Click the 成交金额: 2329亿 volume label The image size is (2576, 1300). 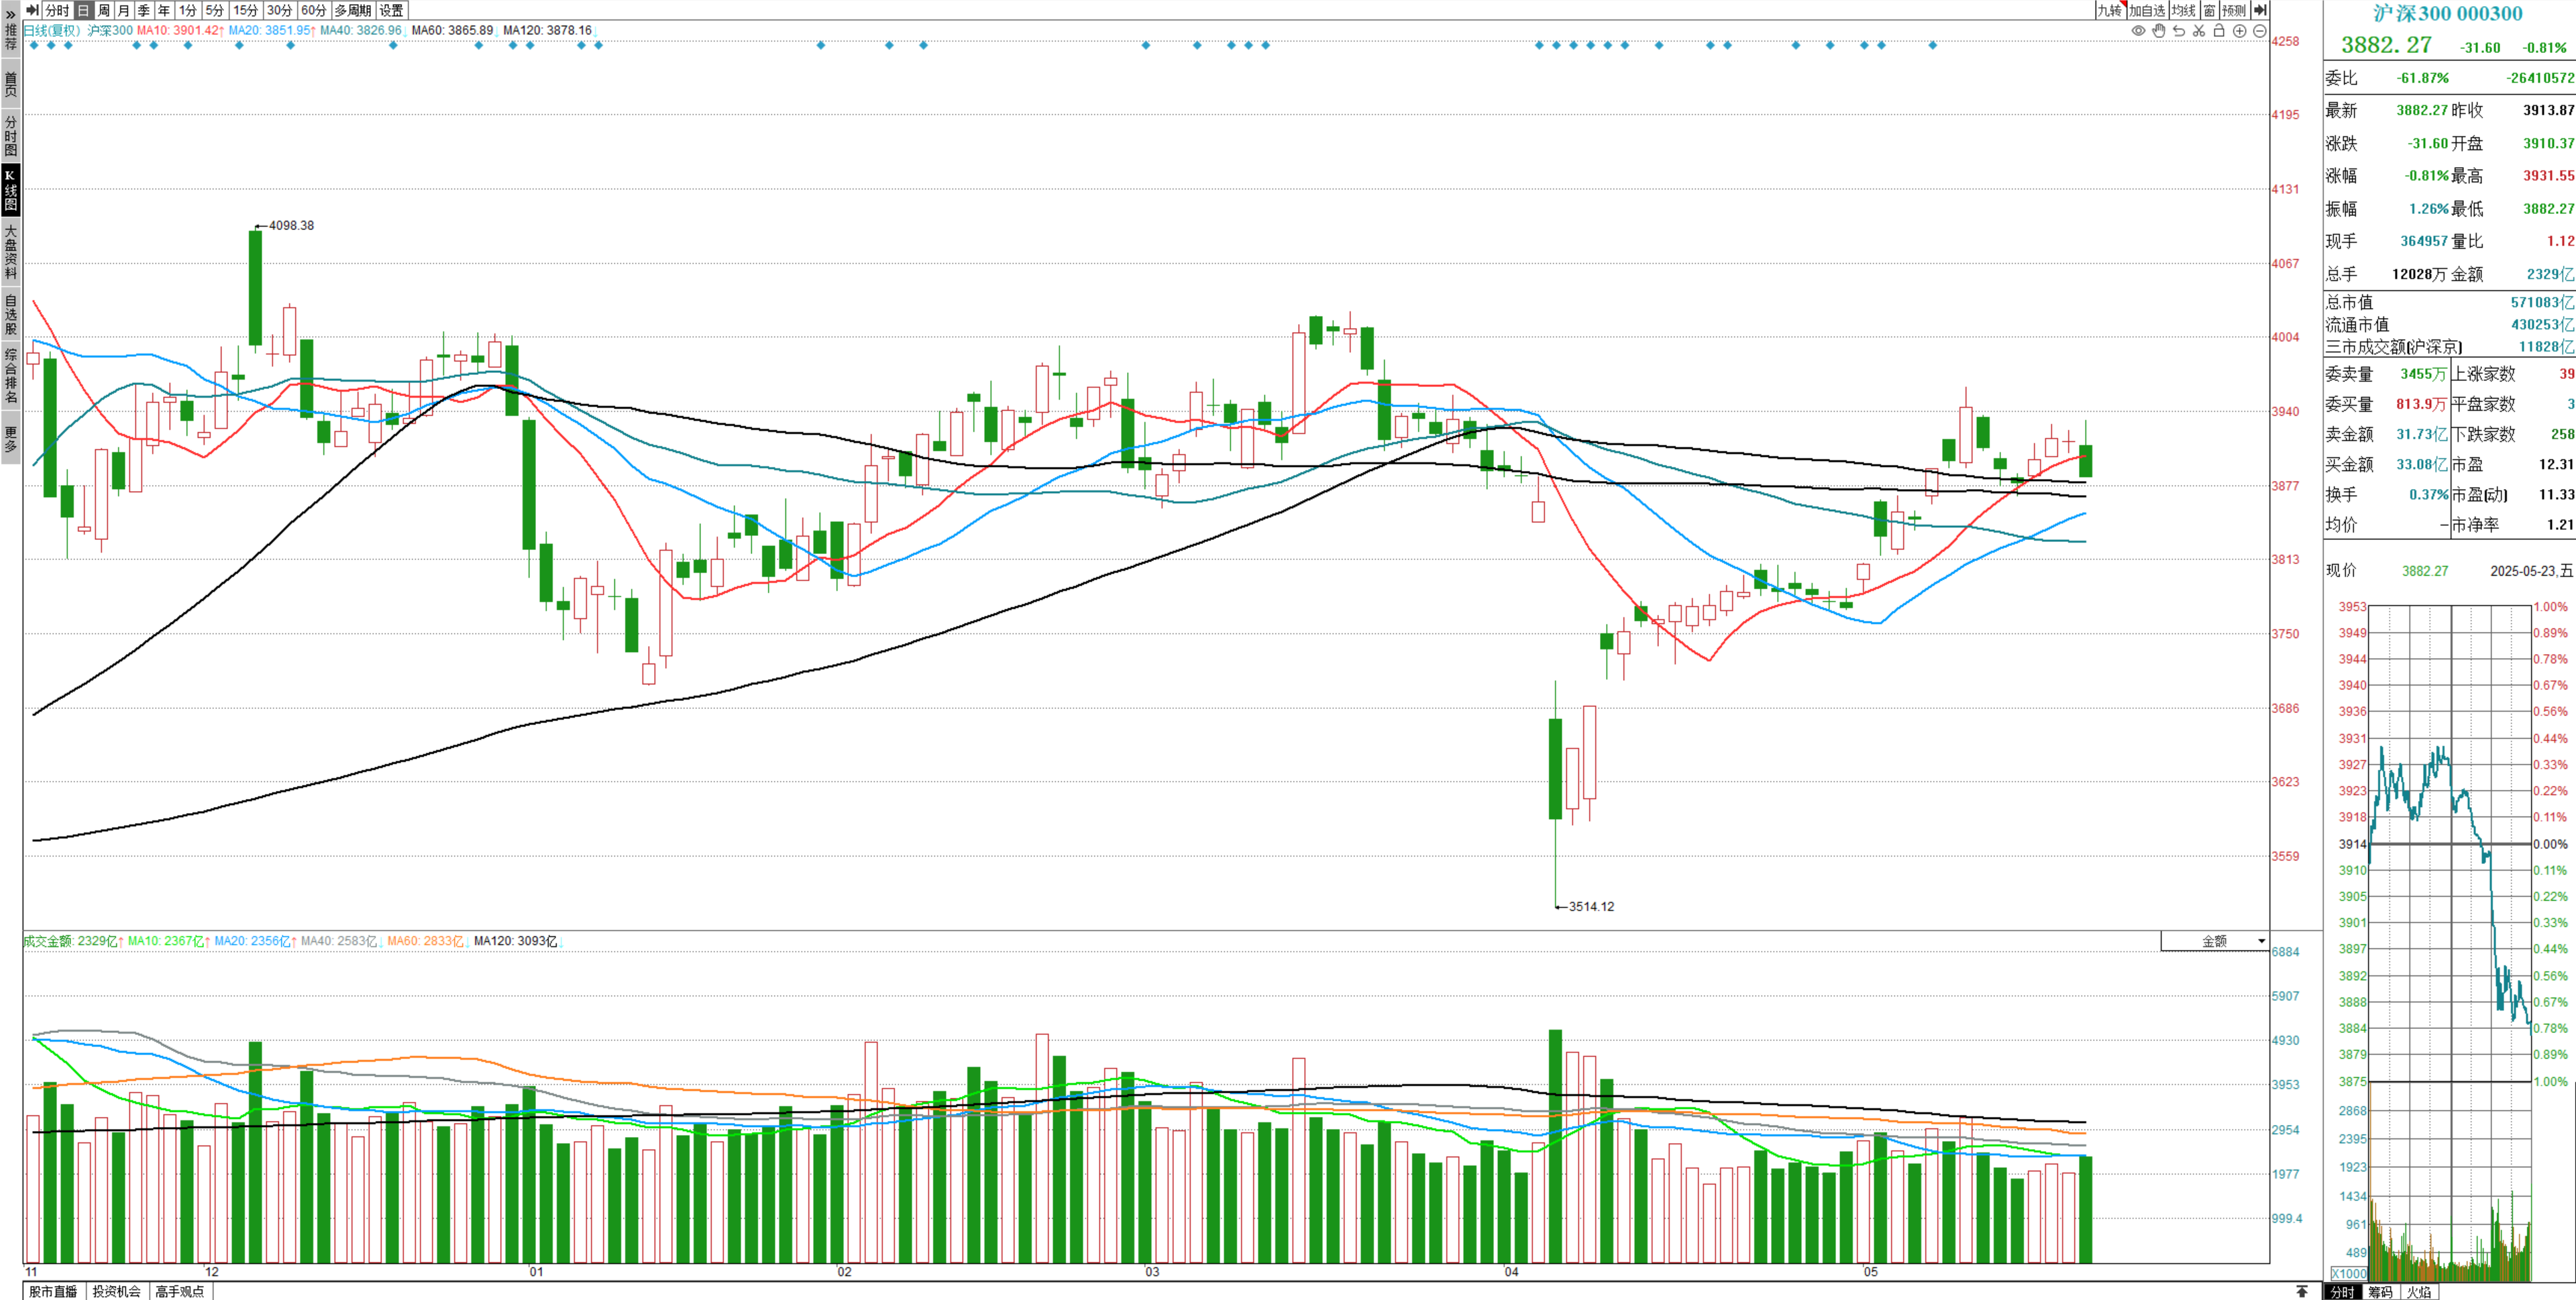[x=70, y=941]
